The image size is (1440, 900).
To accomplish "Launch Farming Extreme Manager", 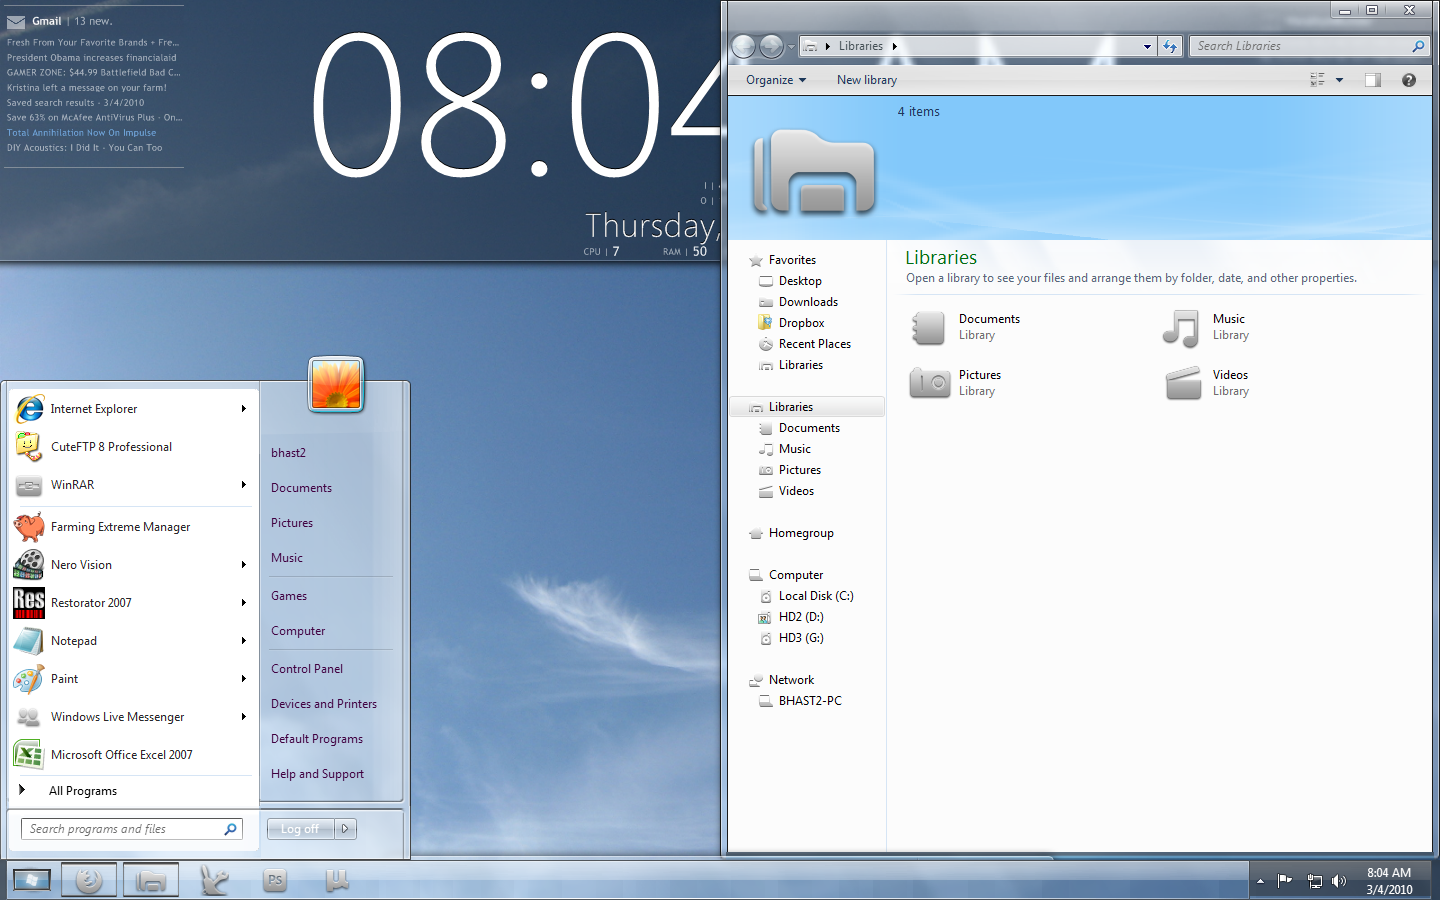I will [x=130, y=527].
